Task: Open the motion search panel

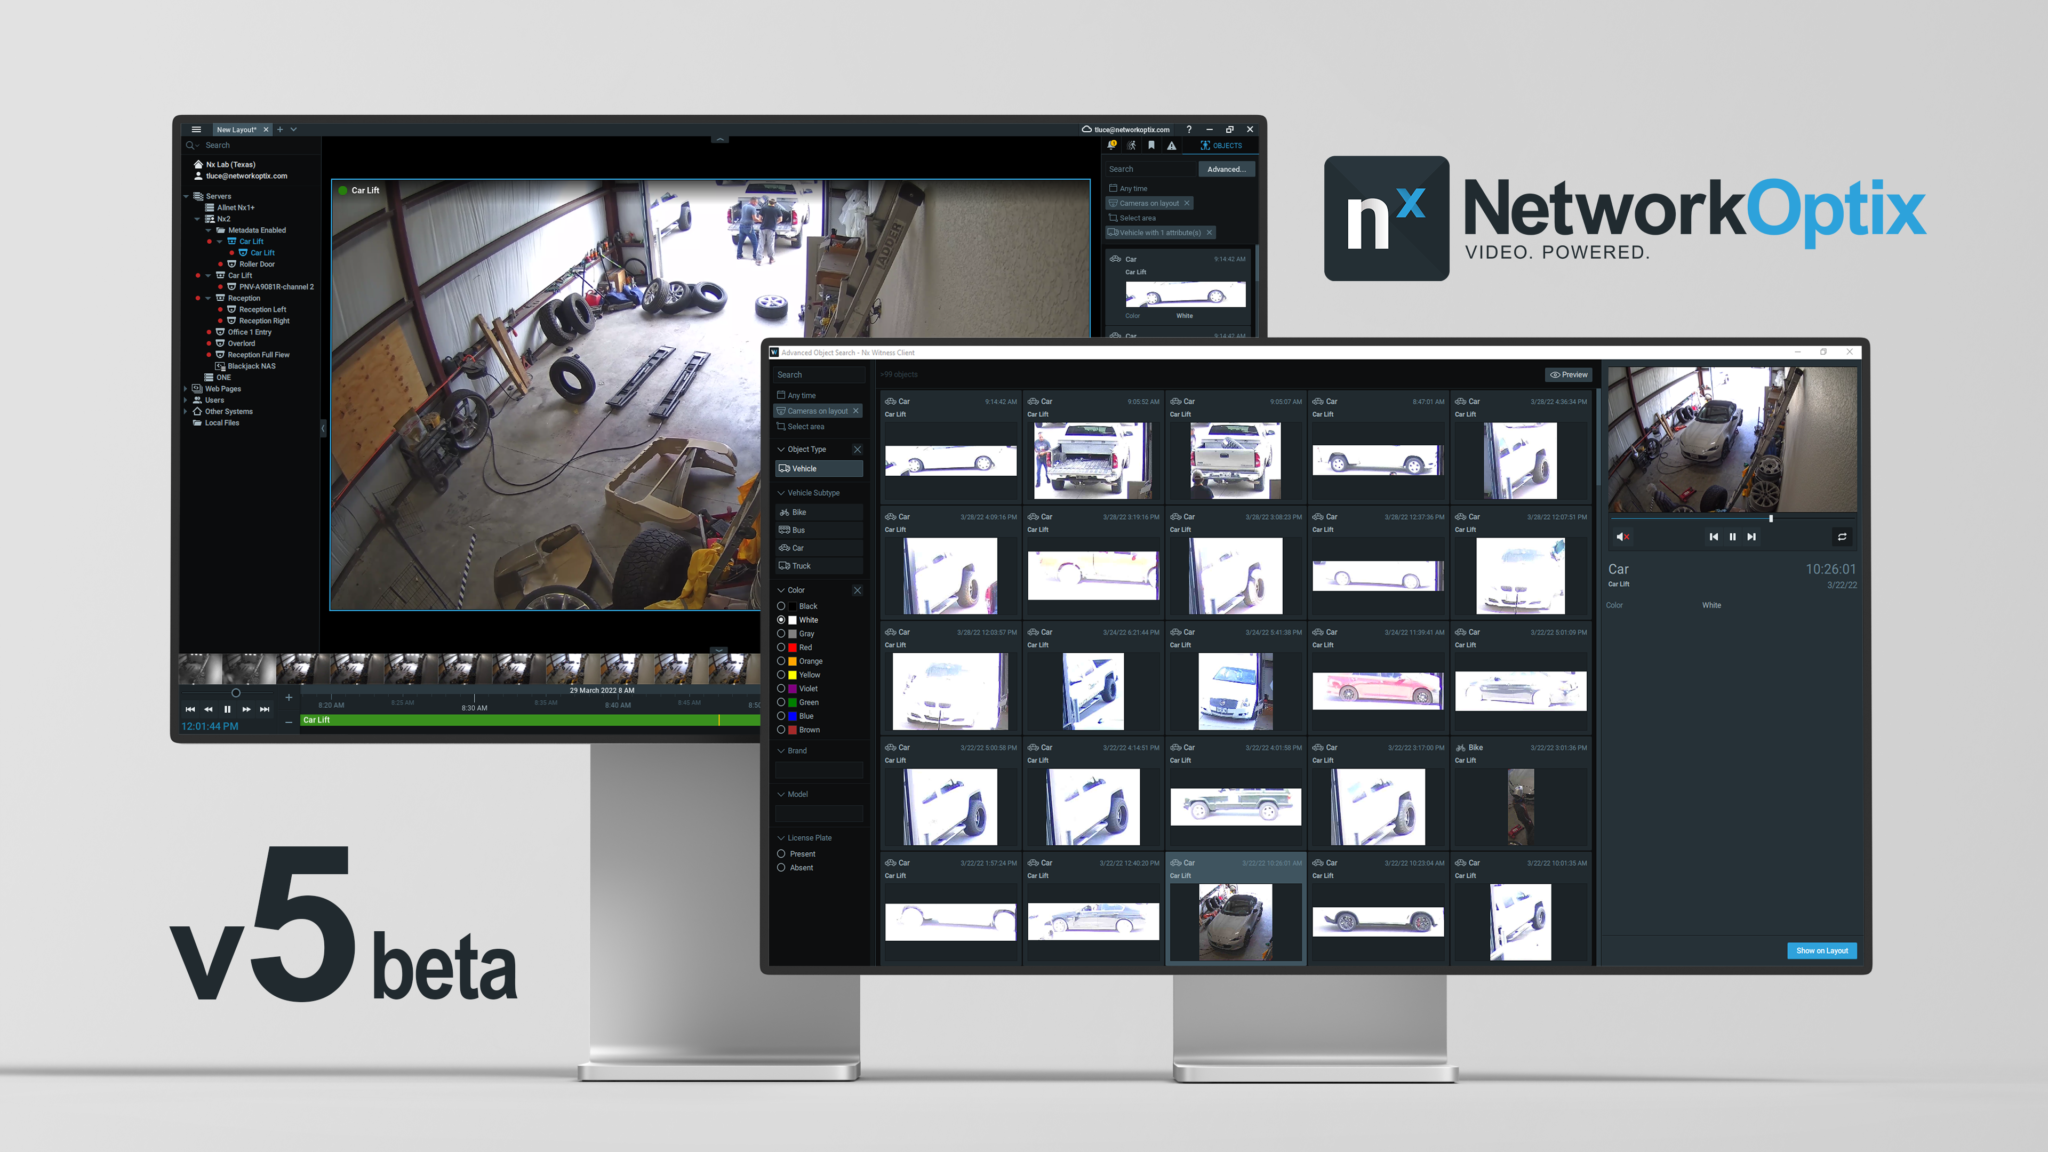Action: tap(1131, 145)
